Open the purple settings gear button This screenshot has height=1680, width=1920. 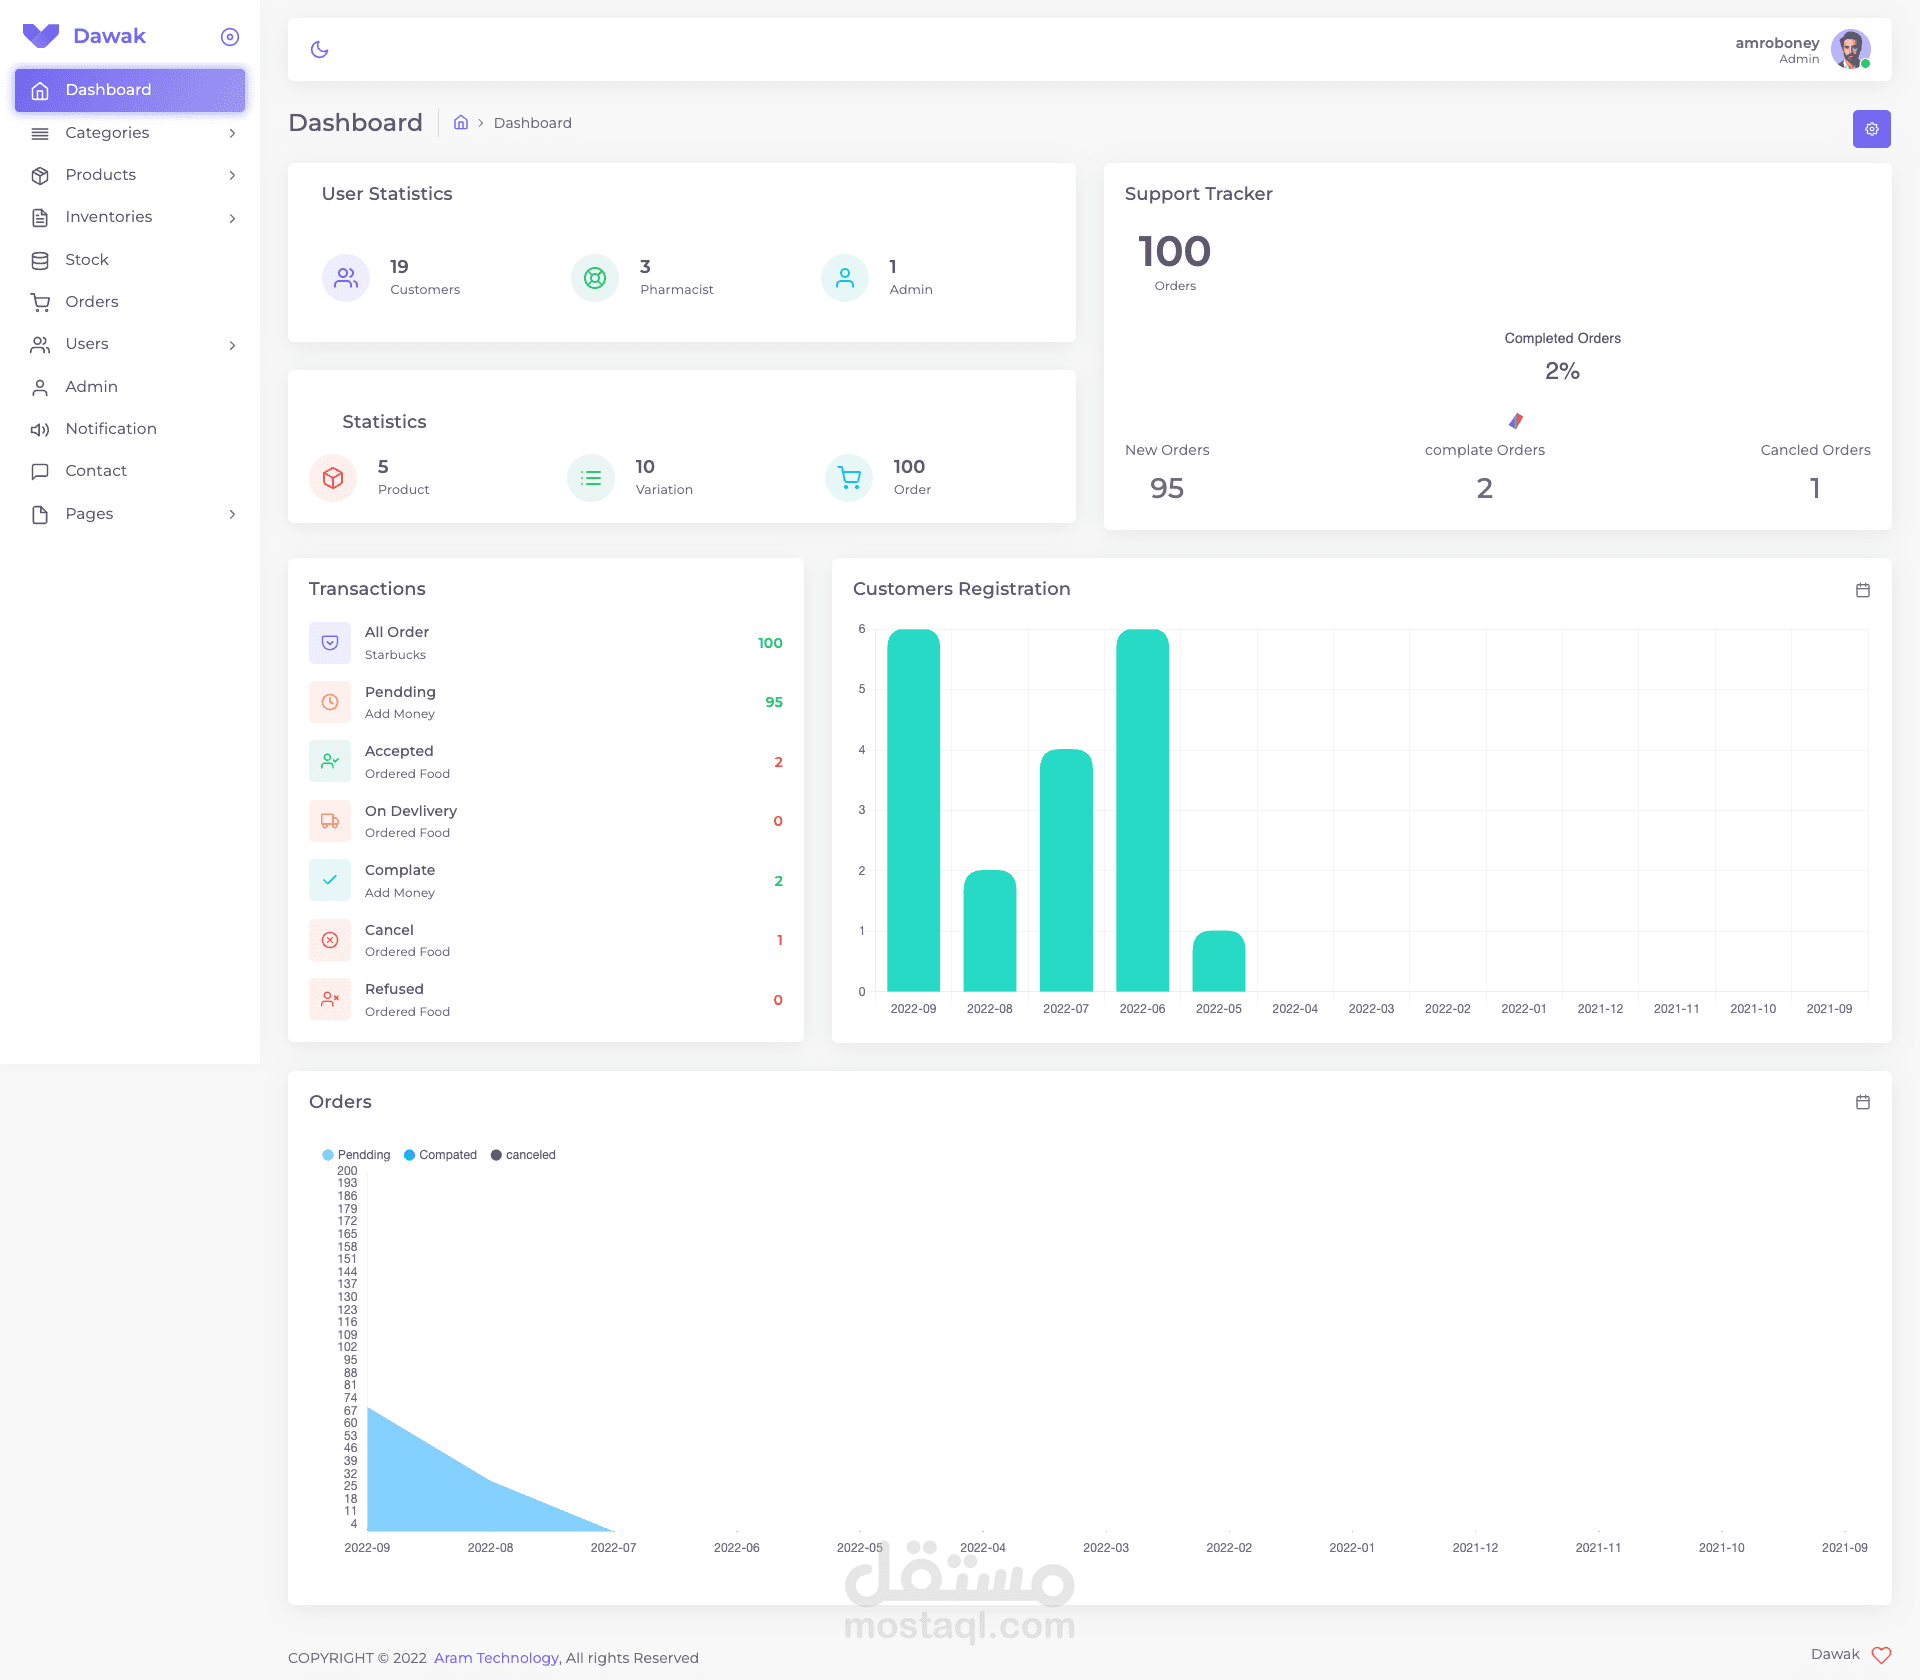[x=1871, y=129]
